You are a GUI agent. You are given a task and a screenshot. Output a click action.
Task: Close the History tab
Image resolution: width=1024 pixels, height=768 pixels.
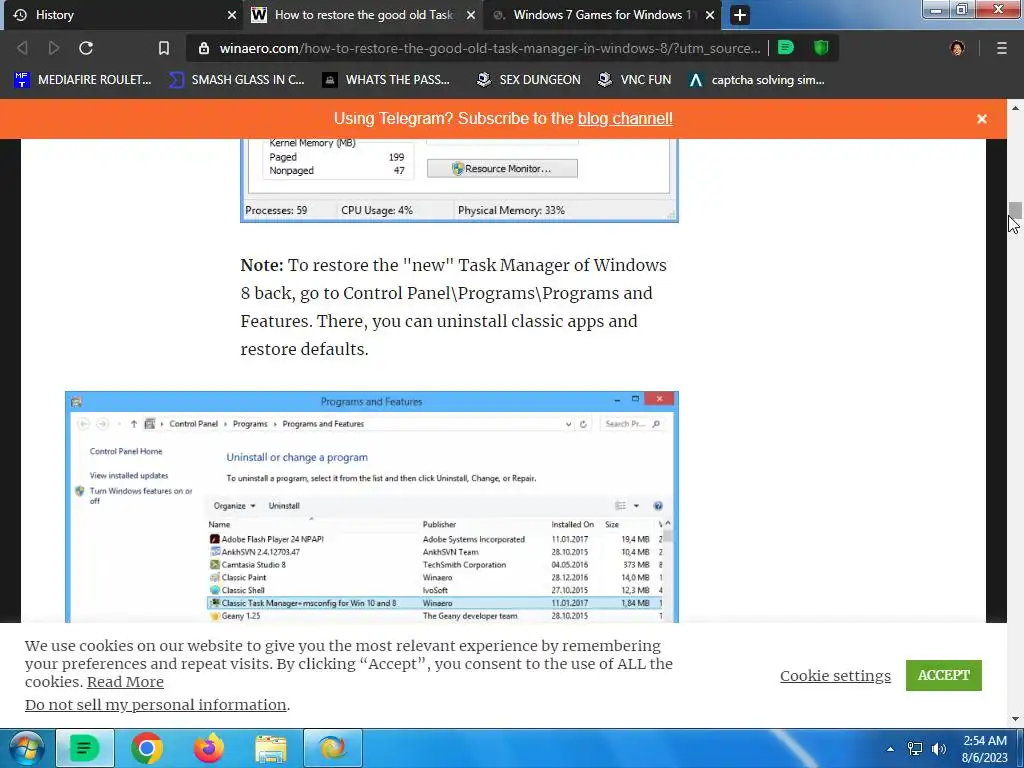[232, 15]
